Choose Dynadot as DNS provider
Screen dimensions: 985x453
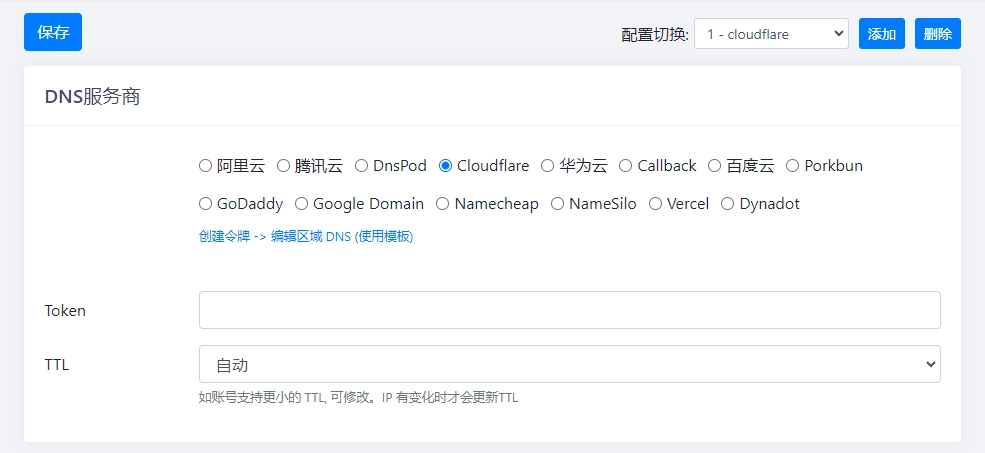[728, 204]
